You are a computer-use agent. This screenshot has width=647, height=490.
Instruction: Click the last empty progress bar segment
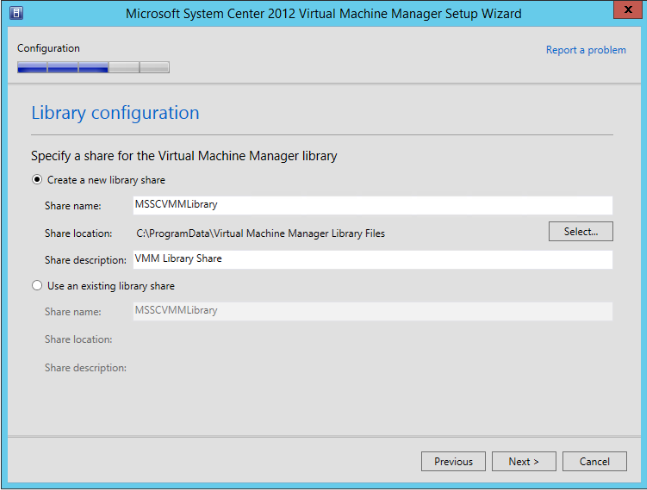point(155,68)
